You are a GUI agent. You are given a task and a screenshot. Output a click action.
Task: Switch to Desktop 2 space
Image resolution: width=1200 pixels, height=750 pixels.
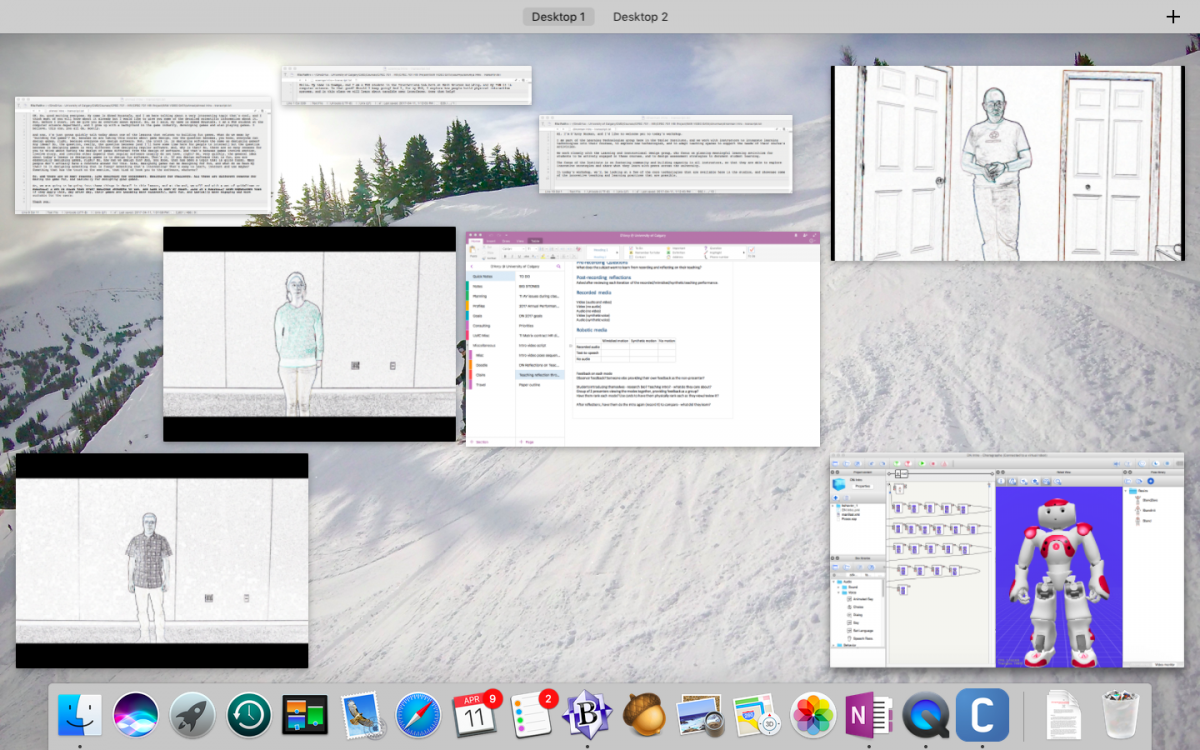coord(640,17)
